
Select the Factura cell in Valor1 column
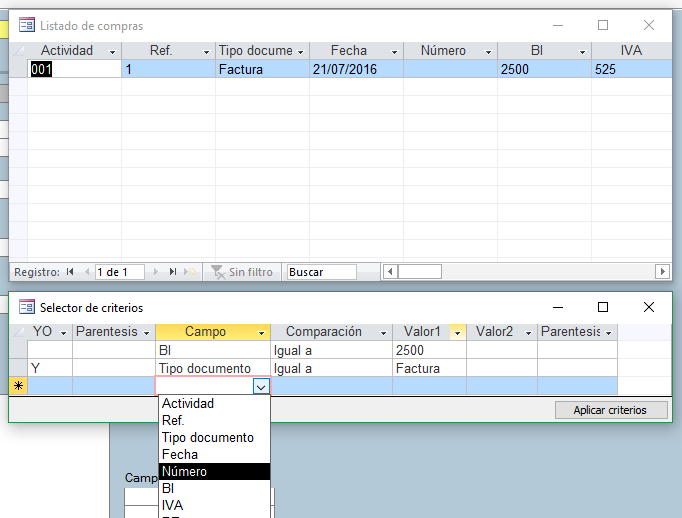point(428,368)
